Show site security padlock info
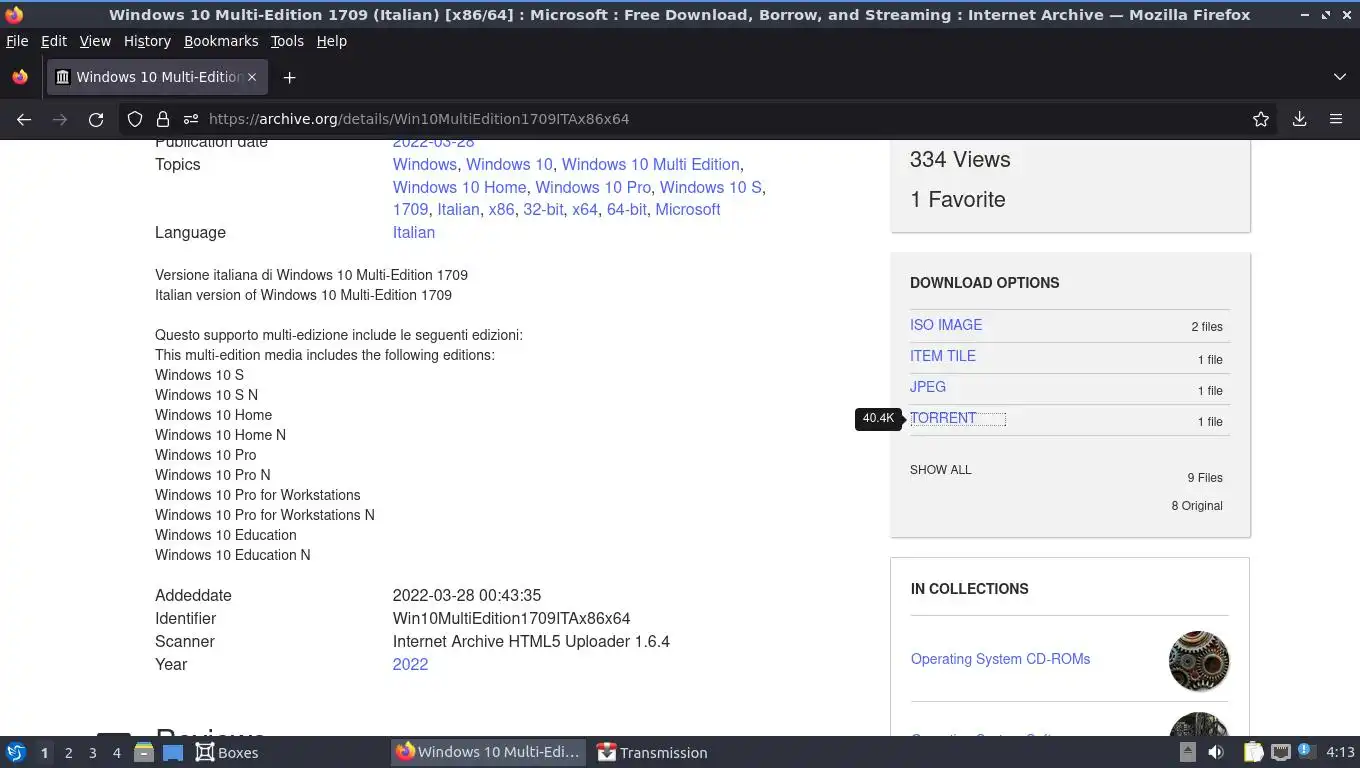The image size is (1360, 768). pos(163,119)
